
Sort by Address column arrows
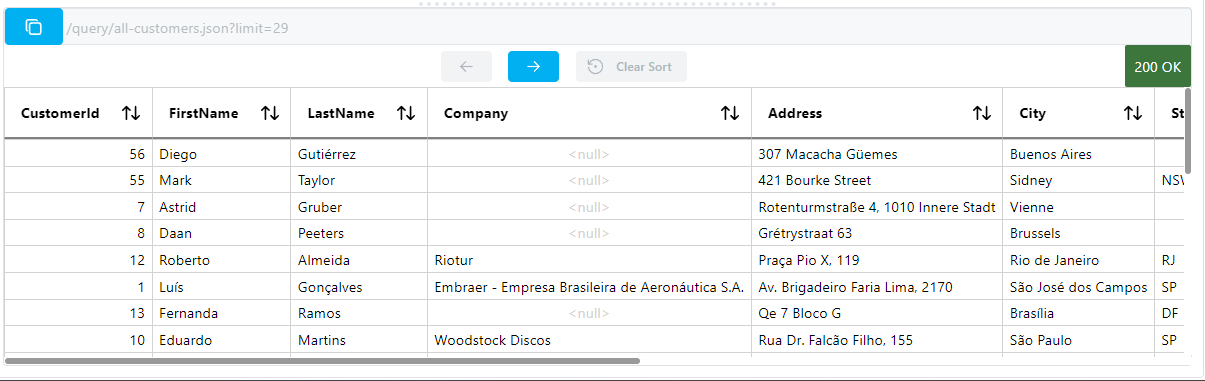point(982,113)
